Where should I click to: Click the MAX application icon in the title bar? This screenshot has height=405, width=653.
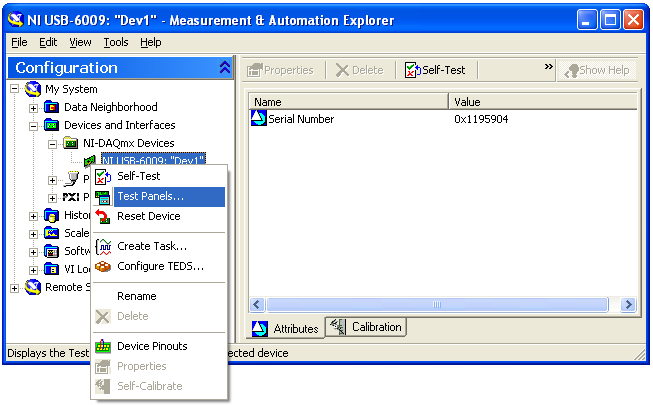[x=16, y=20]
